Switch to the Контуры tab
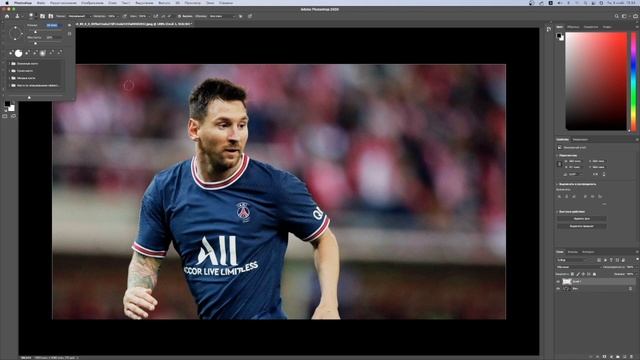 coord(588,252)
